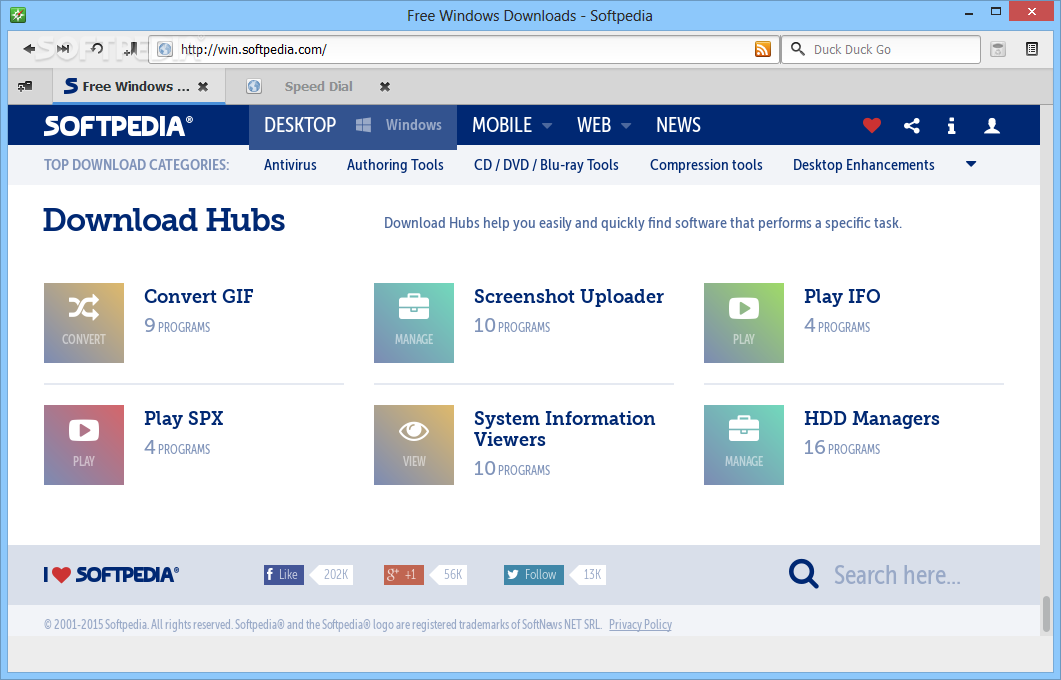This screenshot has height=680, width=1061.
Task: Click the 56K plus-one count
Action: click(x=451, y=574)
